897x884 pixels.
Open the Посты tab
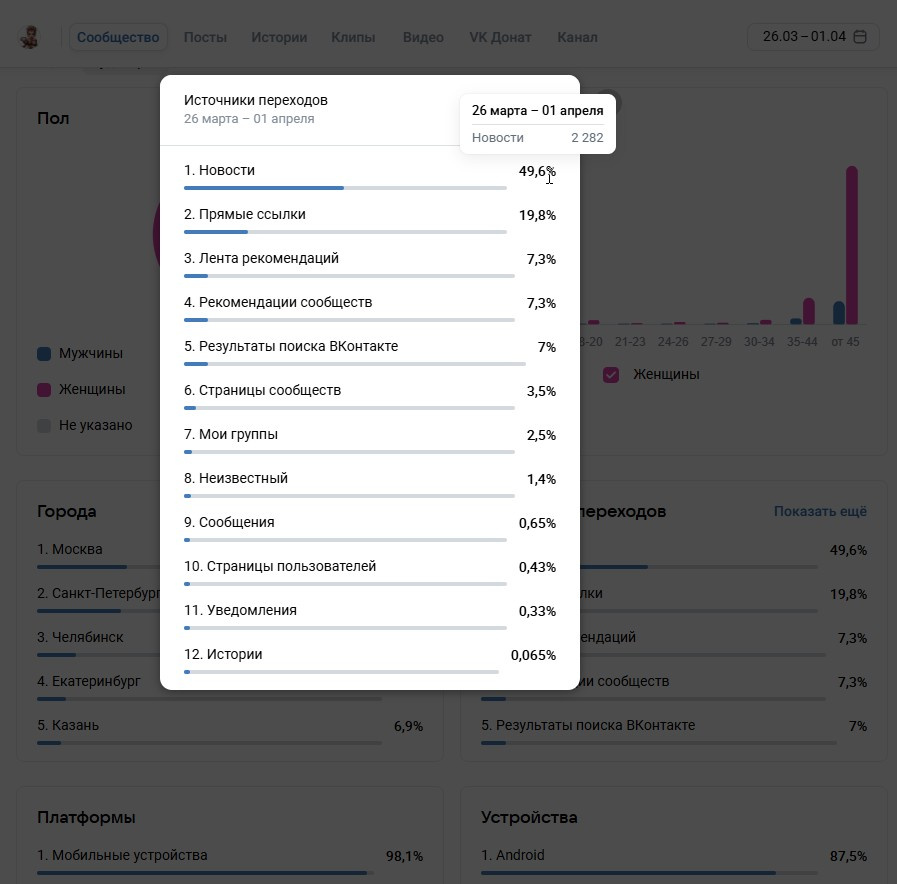(205, 37)
